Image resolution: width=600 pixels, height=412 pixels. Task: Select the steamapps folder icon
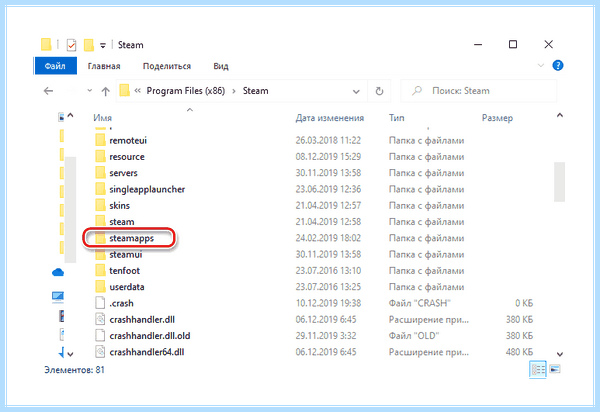point(100,238)
